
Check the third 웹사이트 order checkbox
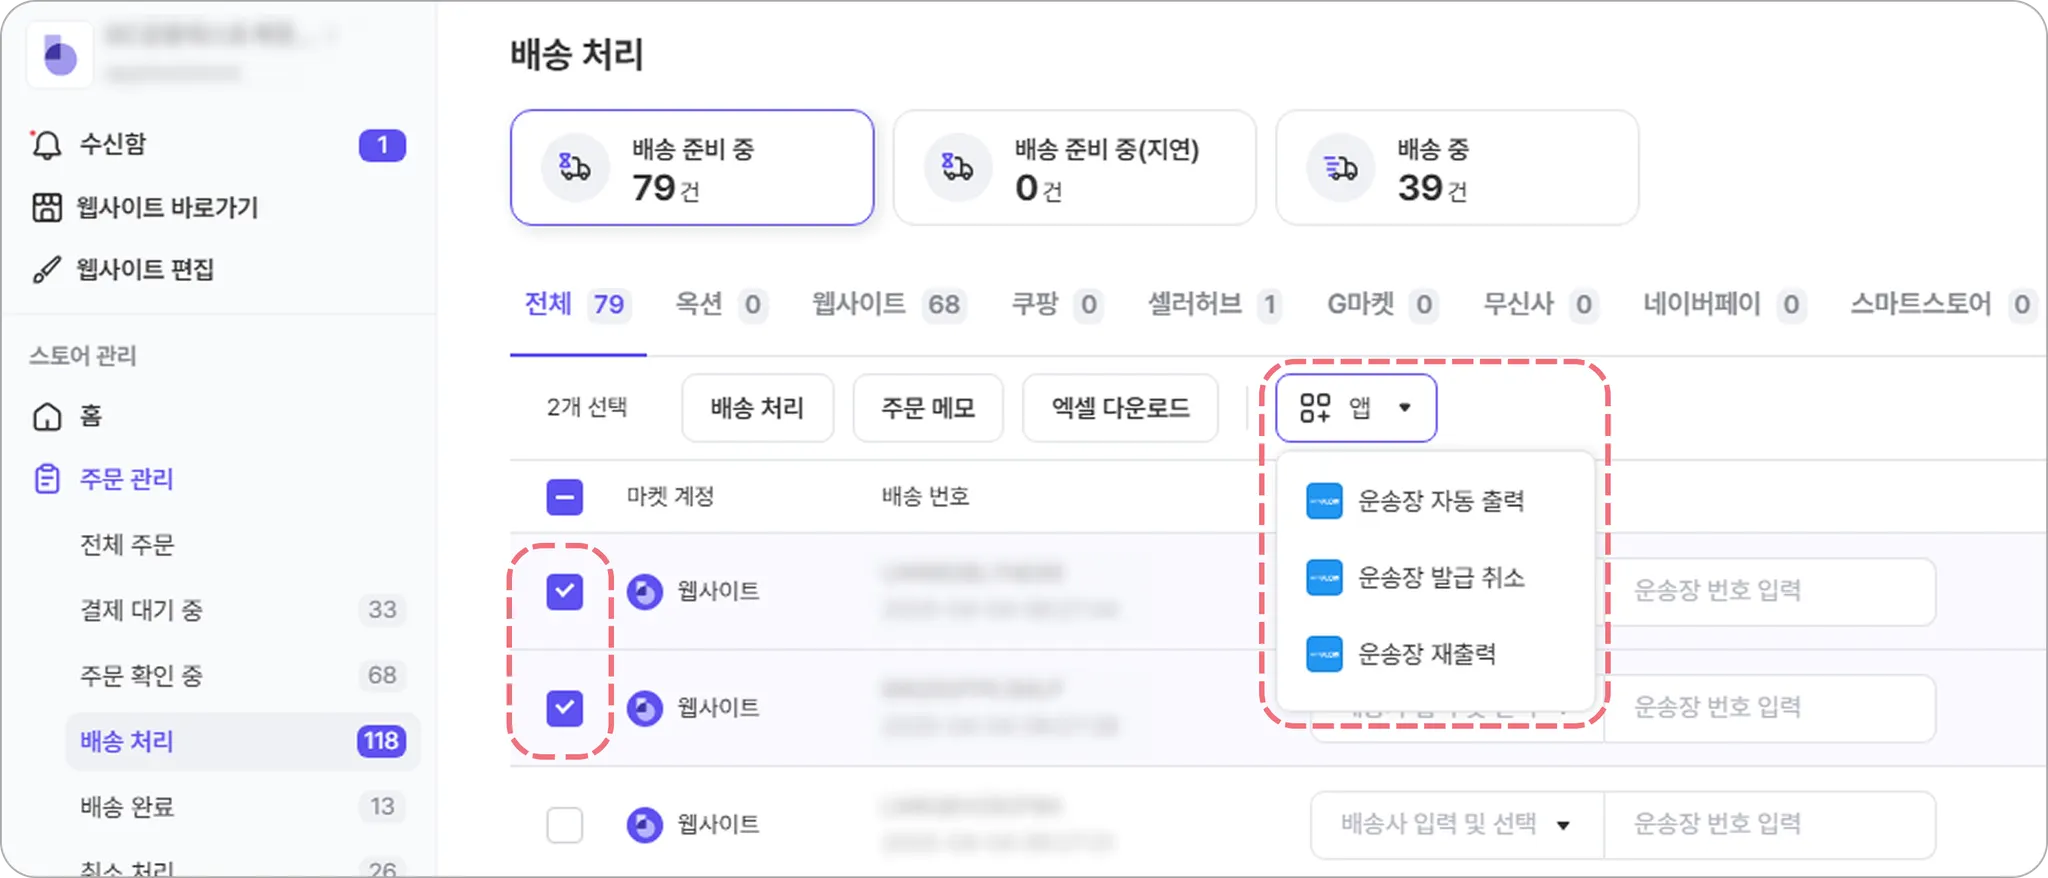coord(564,825)
